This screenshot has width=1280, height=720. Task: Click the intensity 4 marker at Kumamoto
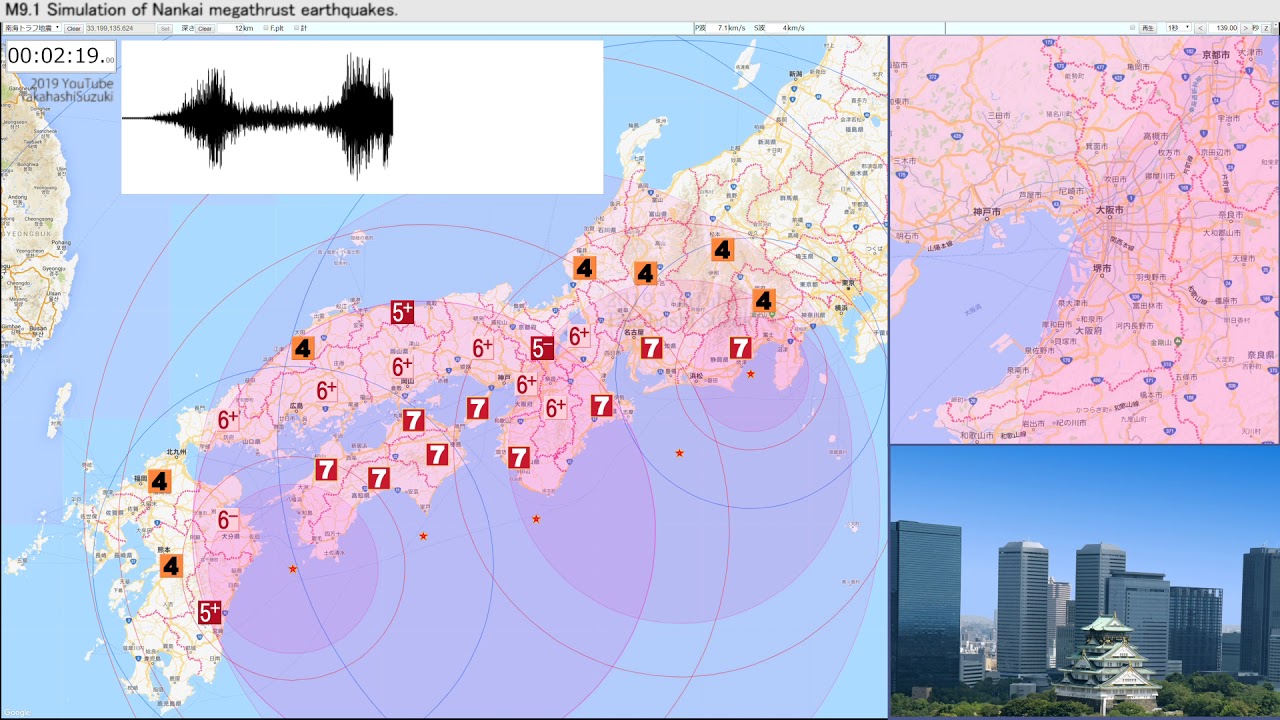[171, 566]
